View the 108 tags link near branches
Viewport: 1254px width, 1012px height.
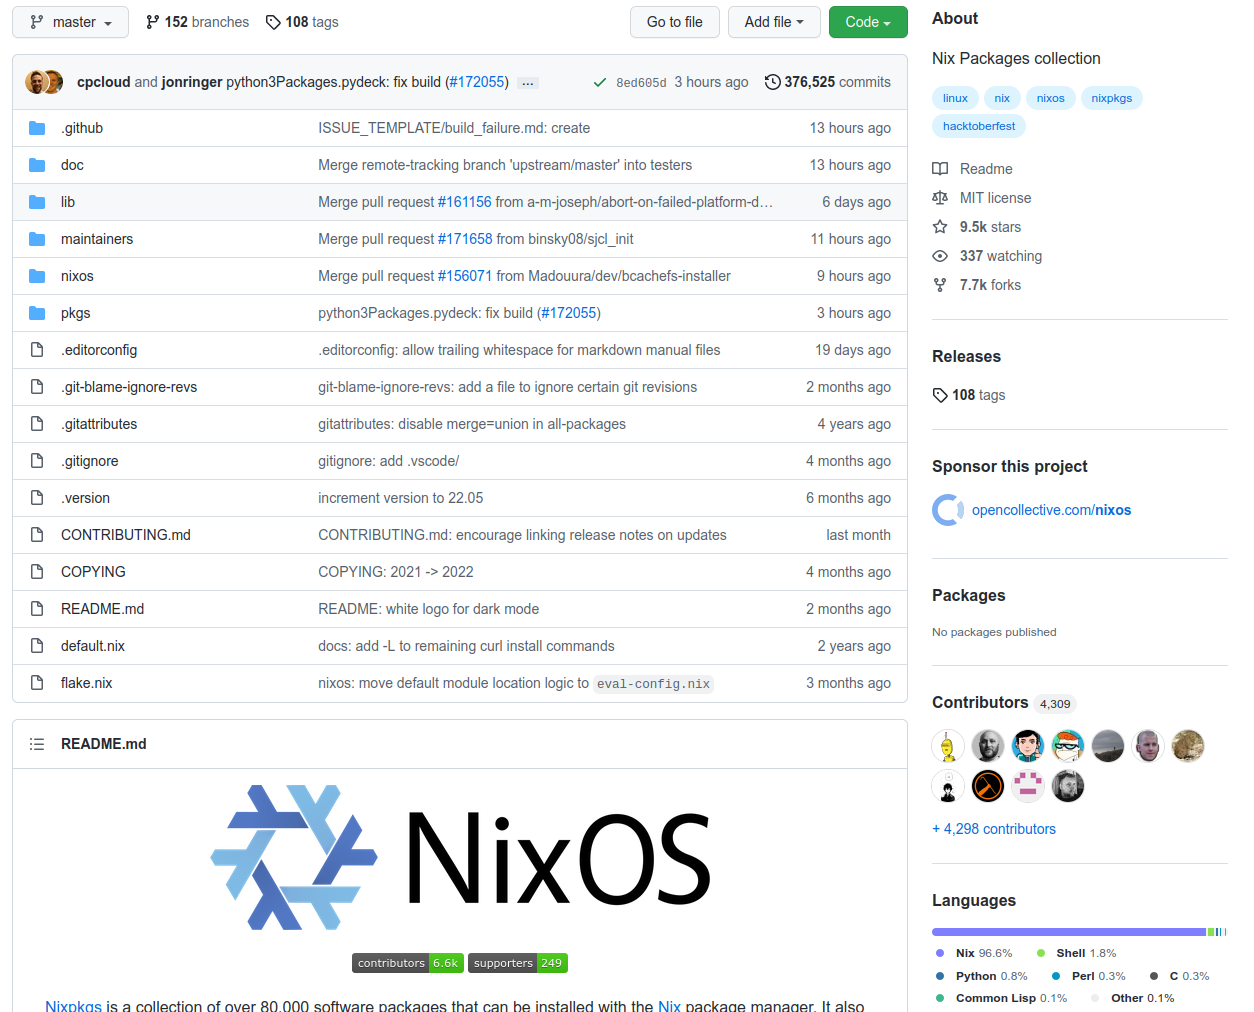click(x=302, y=22)
